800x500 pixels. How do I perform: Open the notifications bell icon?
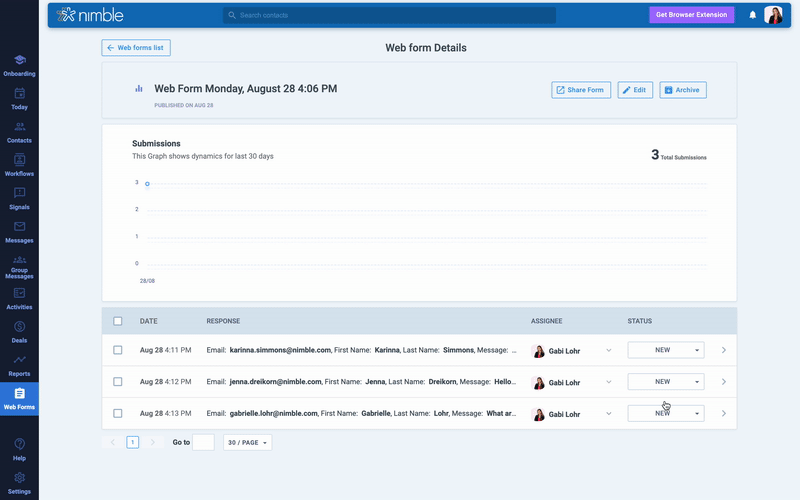pos(753,15)
